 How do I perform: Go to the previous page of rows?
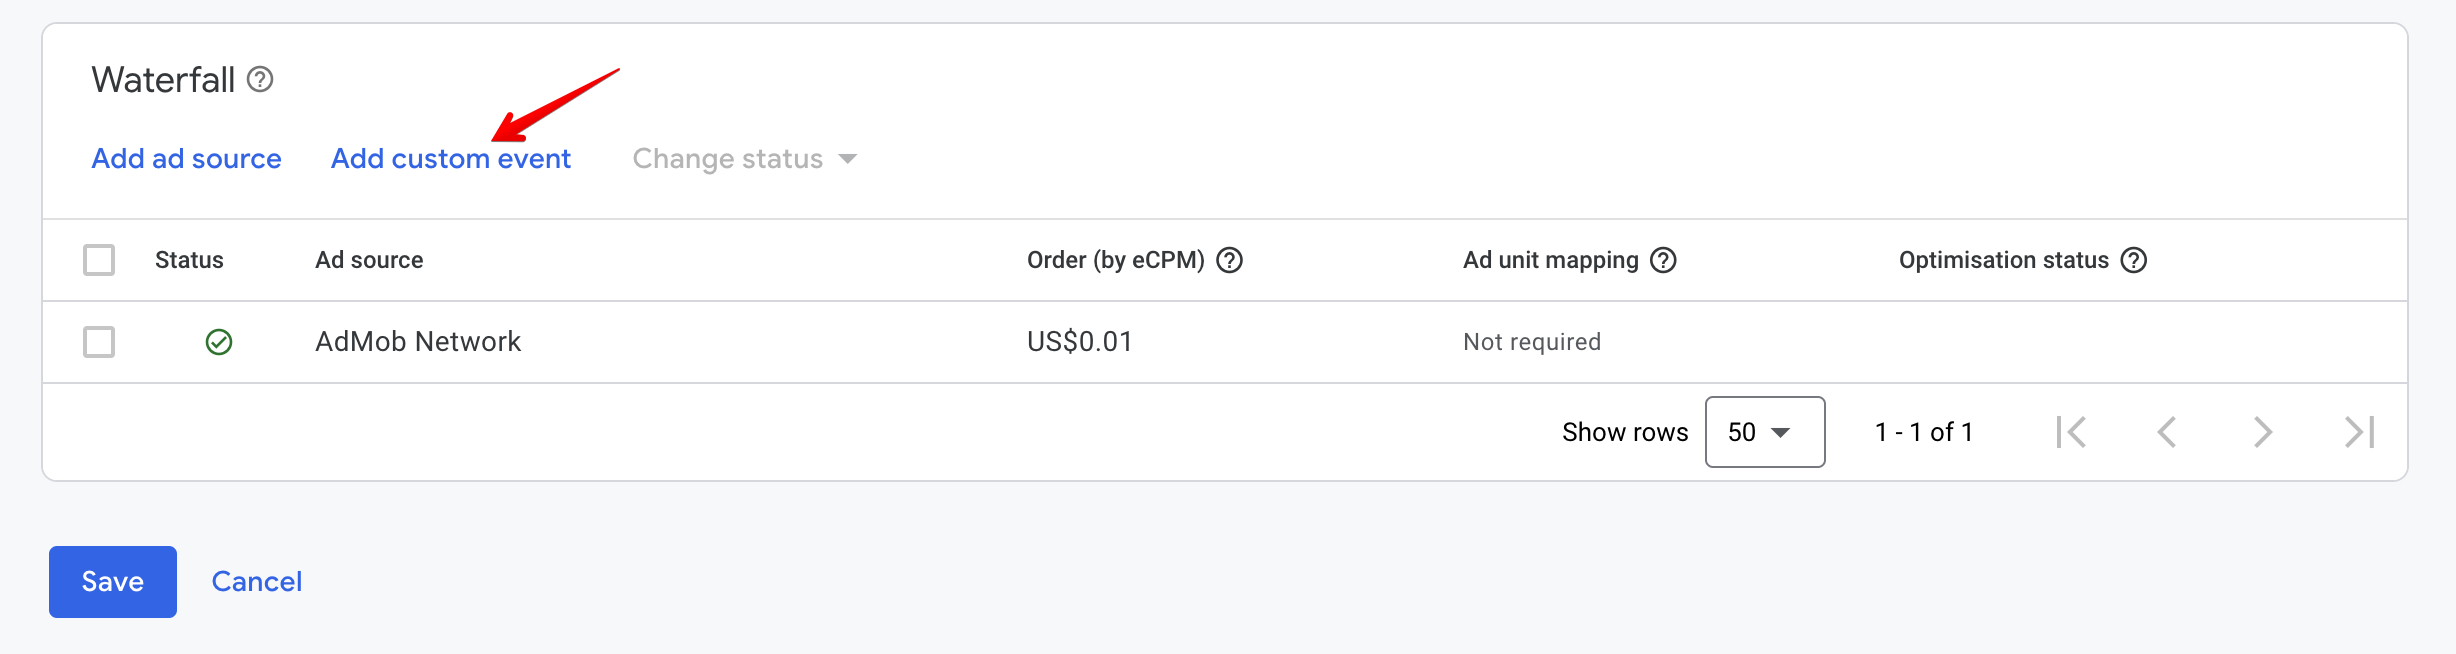click(2167, 432)
